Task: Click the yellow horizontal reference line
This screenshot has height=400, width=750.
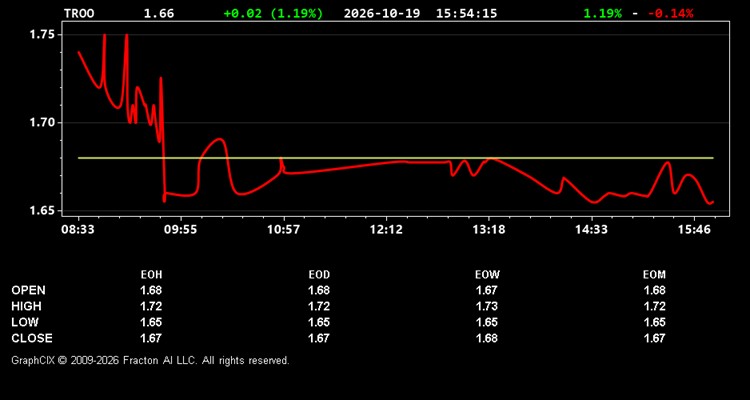Action: (x=396, y=158)
